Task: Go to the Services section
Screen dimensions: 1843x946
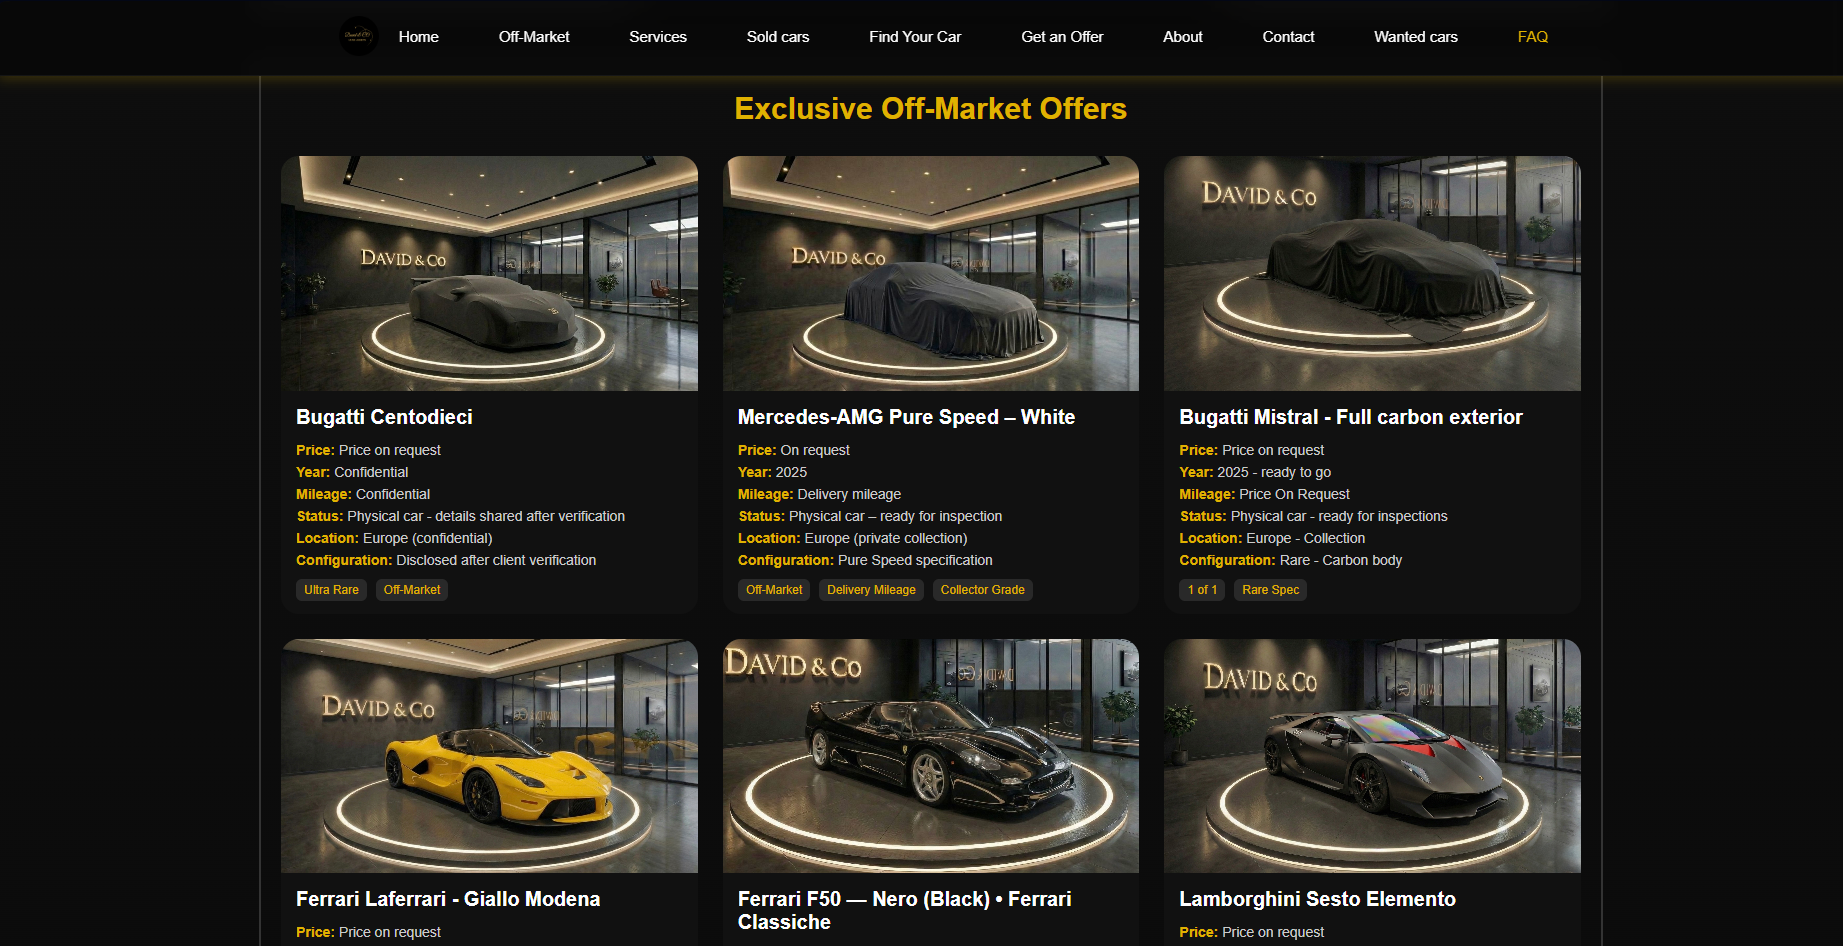Action: pyautogui.click(x=657, y=37)
